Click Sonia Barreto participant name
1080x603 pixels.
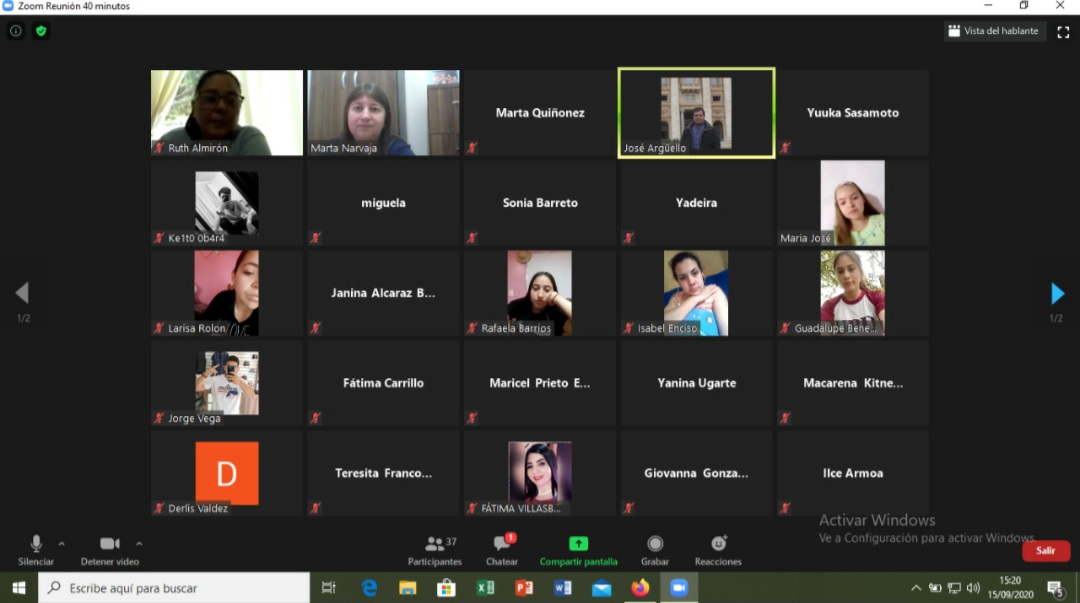pos(540,203)
